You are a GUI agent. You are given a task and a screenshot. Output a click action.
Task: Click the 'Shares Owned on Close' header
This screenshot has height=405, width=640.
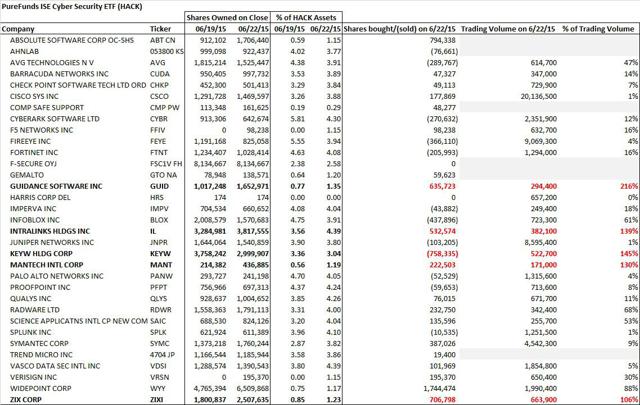(x=227, y=18)
